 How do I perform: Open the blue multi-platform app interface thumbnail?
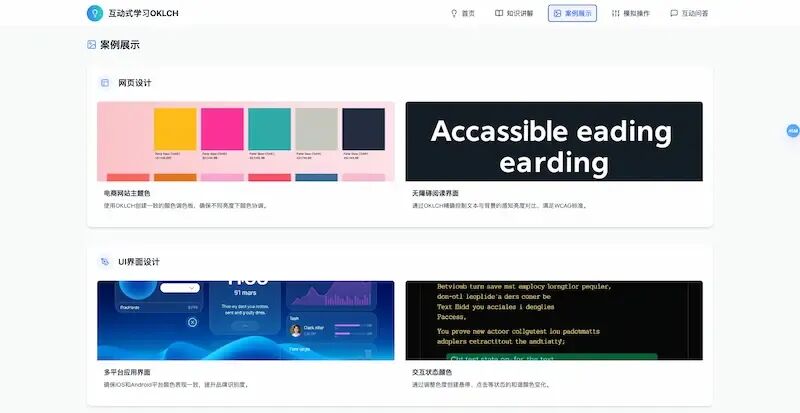coord(245,321)
